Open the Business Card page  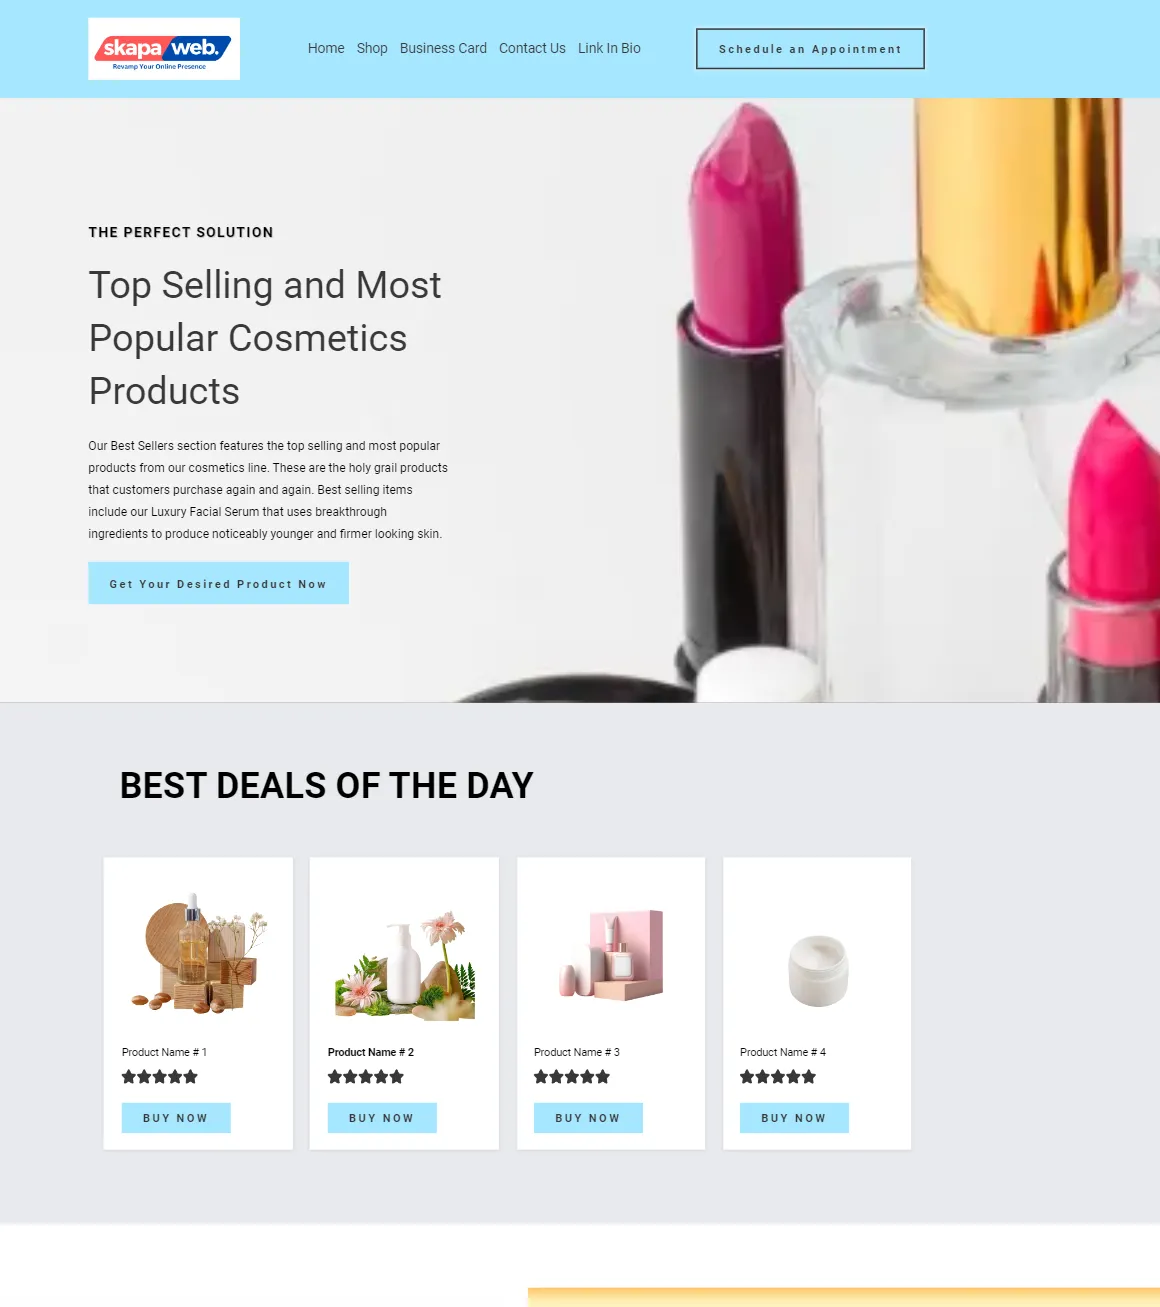point(443,48)
